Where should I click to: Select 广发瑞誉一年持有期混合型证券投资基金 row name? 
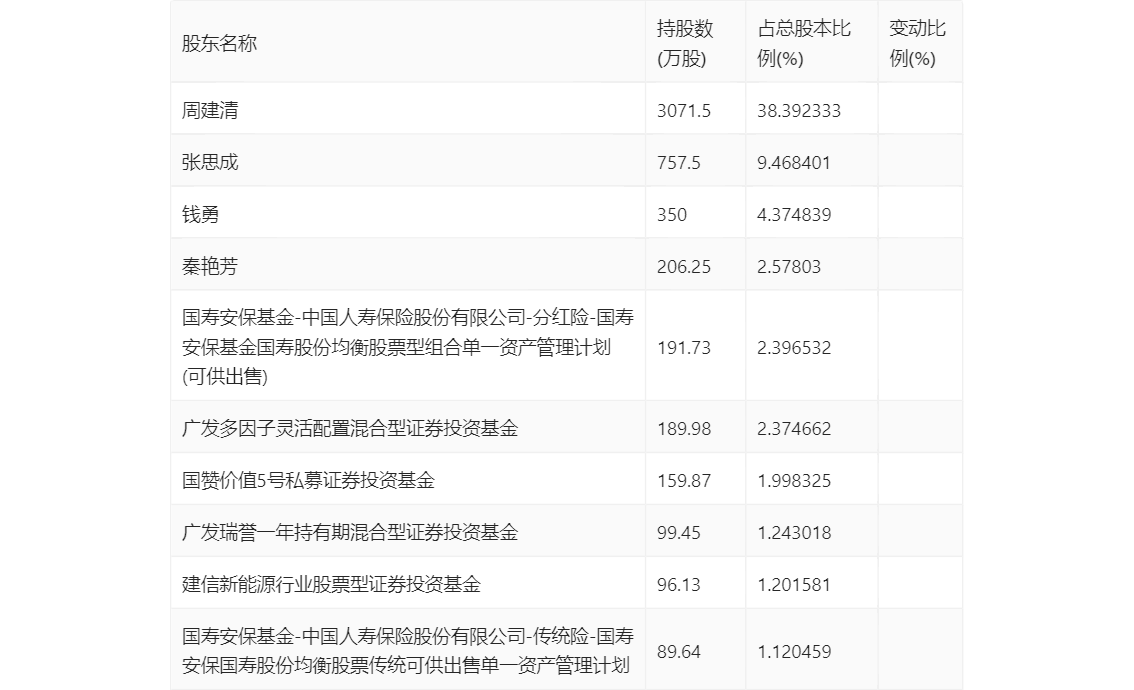click(350, 532)
